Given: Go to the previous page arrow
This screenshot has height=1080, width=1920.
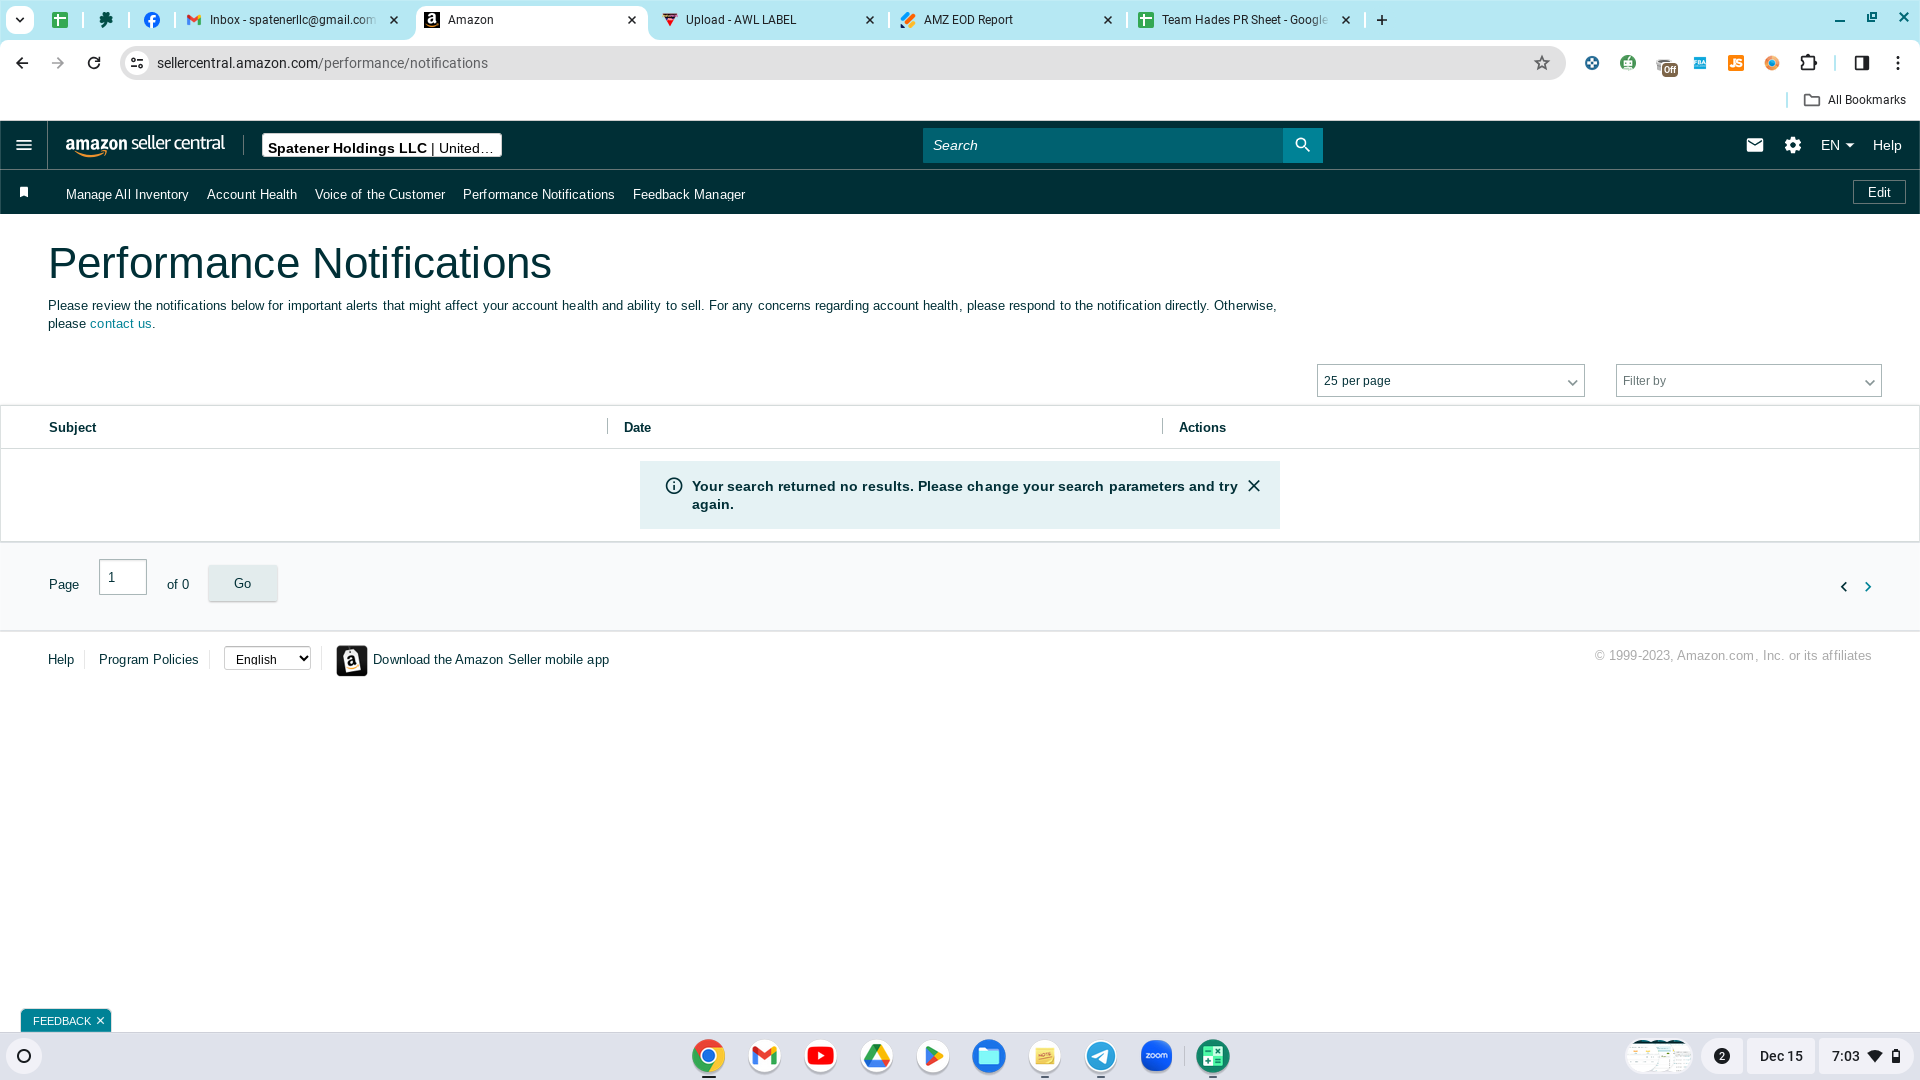Looking at the screenshot, I should [x=1844, y=587].
